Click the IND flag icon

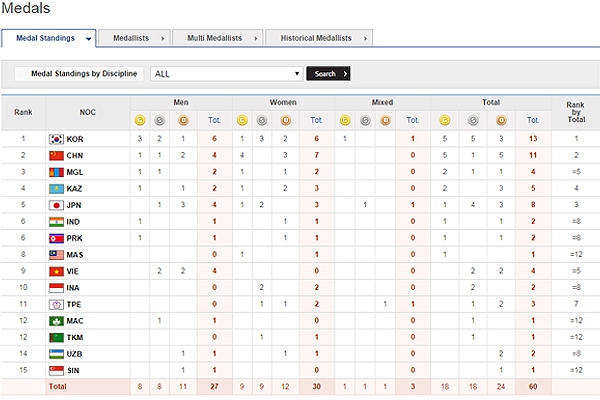click(56, 222)
